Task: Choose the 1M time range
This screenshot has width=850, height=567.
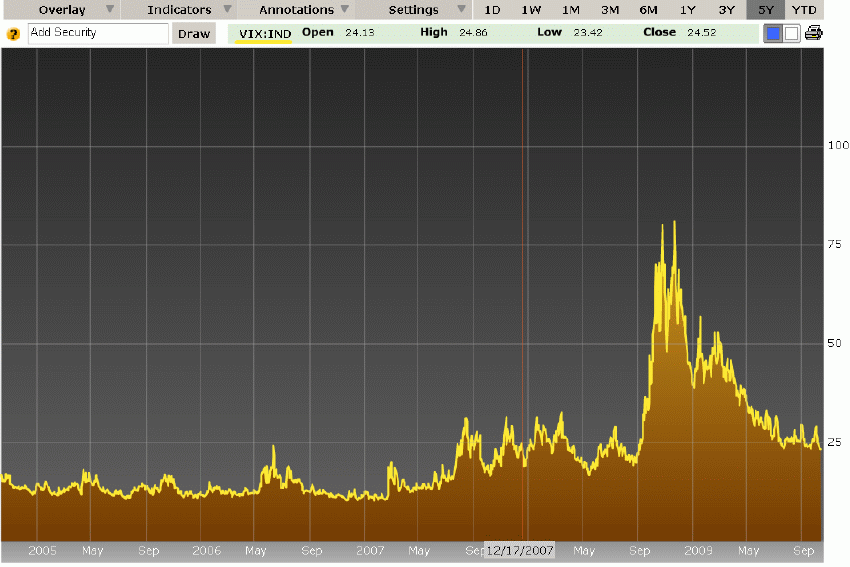Action: (570, 10)
